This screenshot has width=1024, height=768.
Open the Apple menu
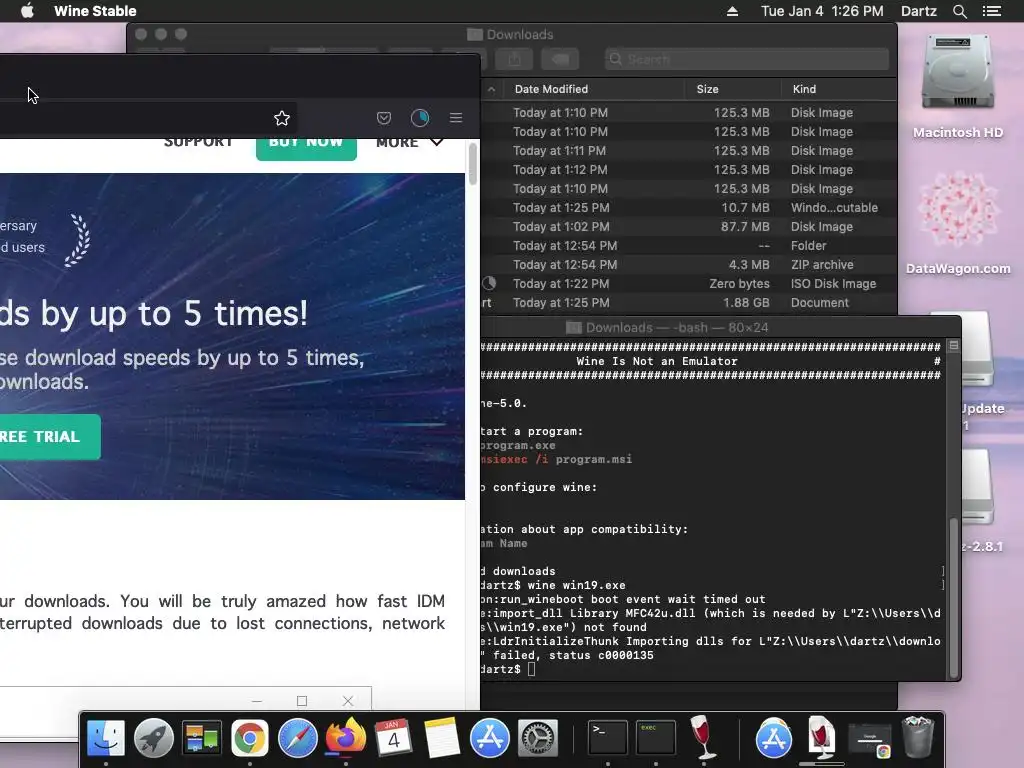click(x=27, y=11)
